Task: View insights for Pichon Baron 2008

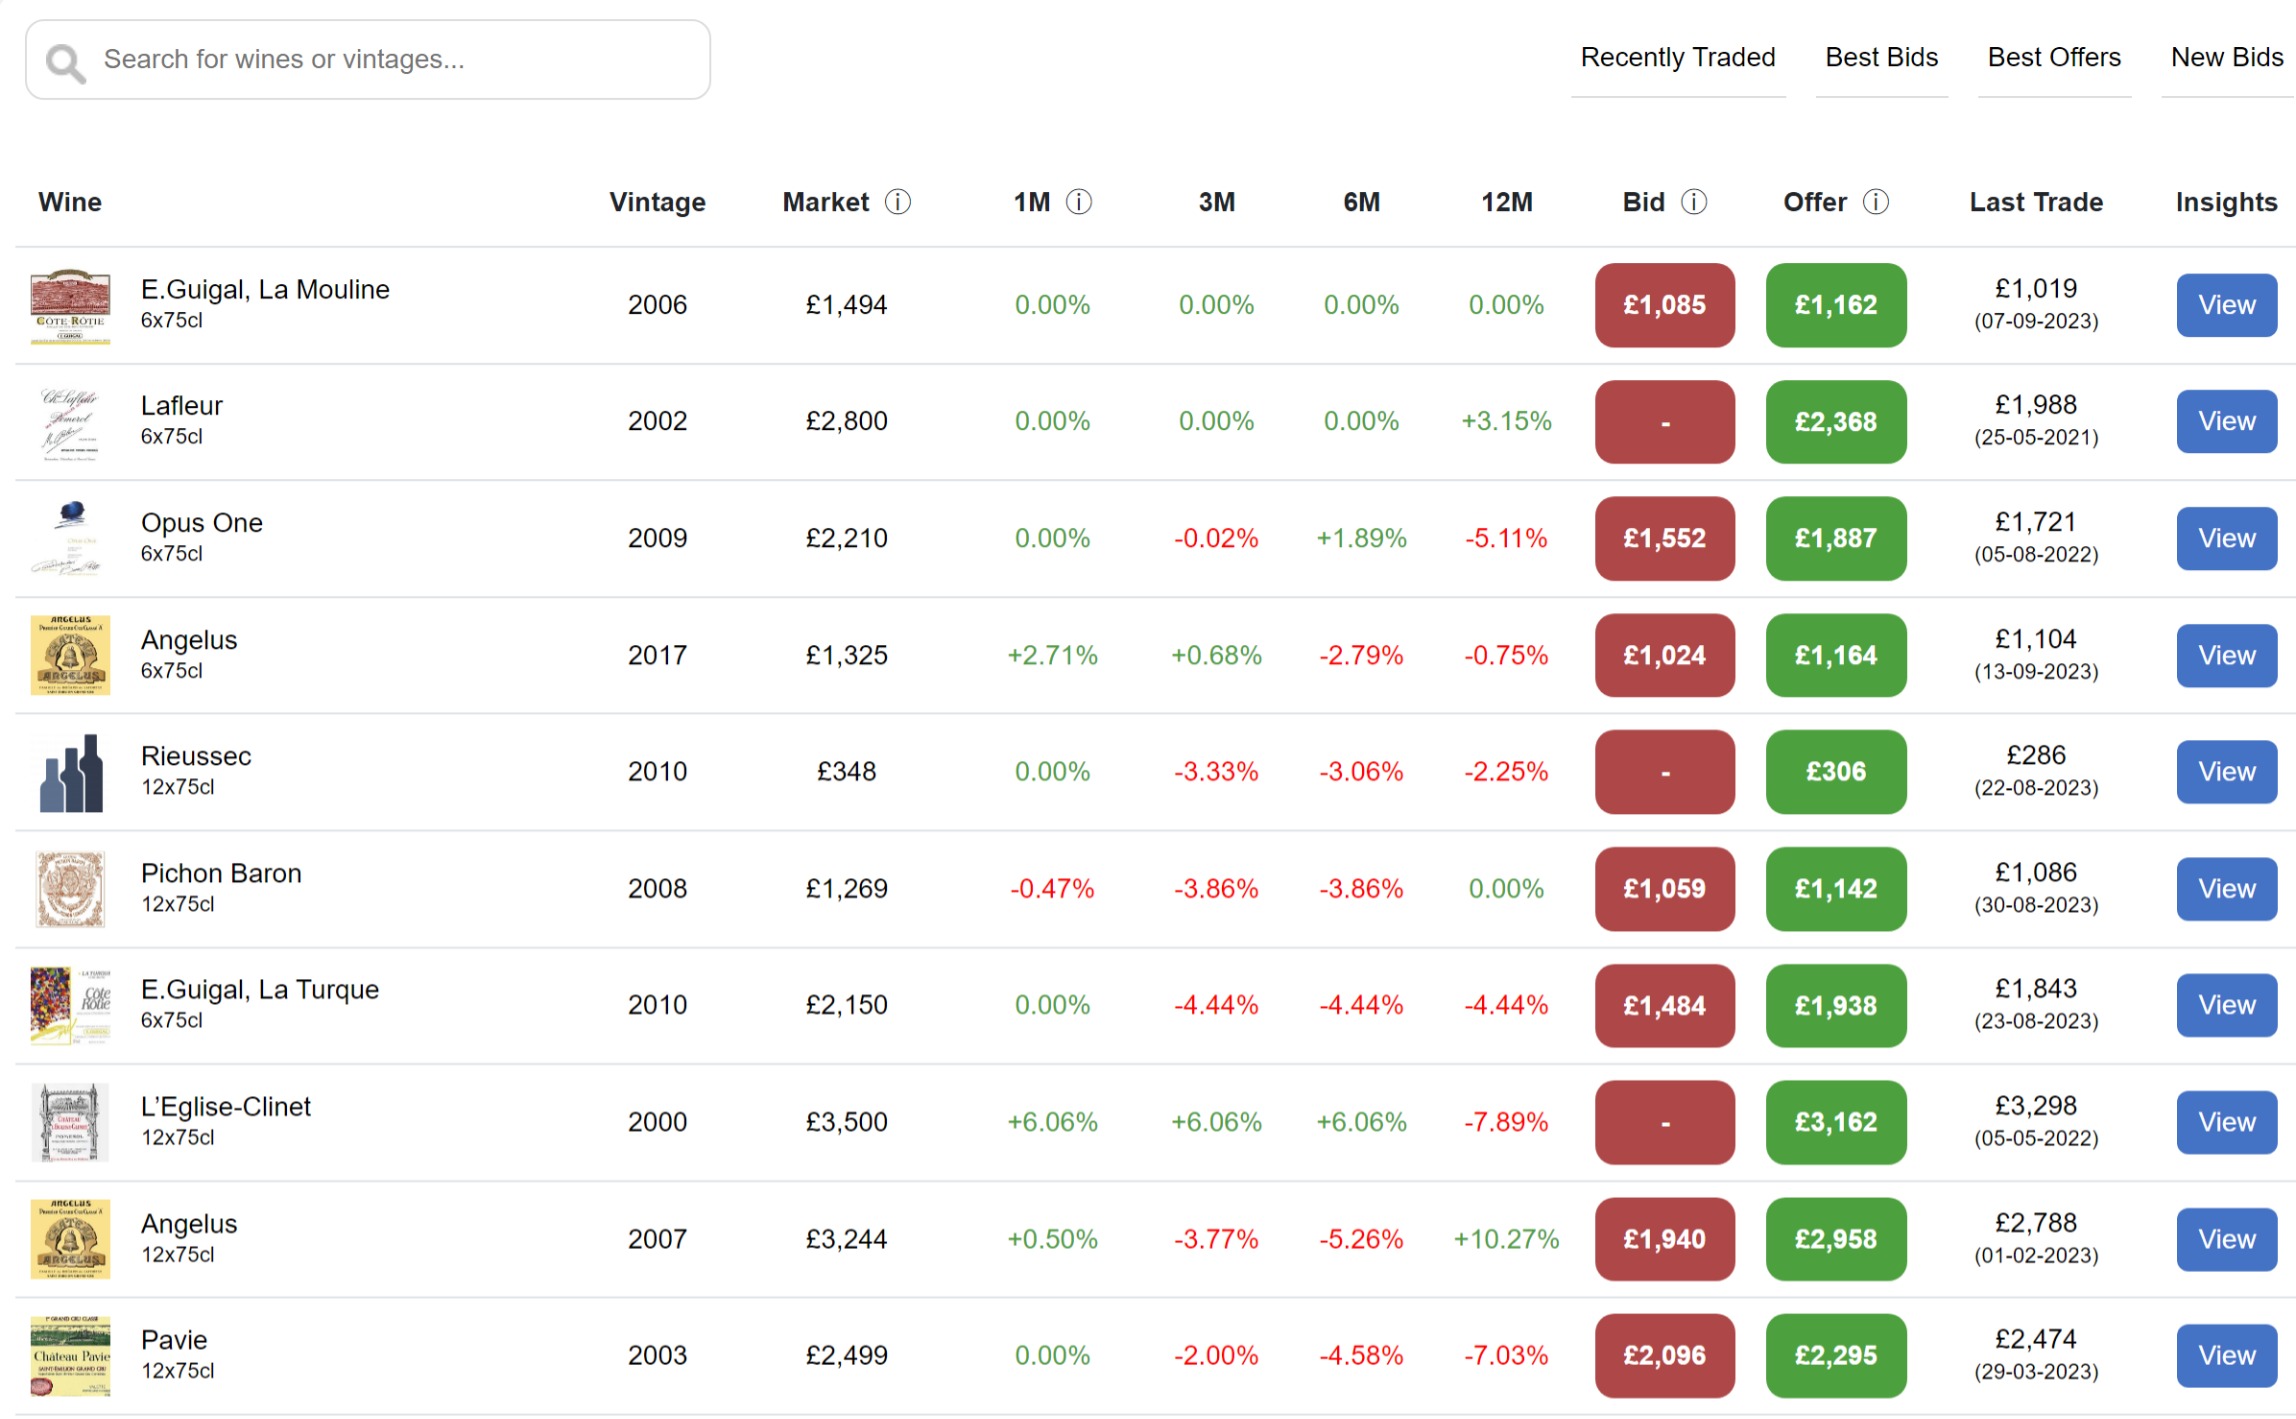Action: 2226,889
